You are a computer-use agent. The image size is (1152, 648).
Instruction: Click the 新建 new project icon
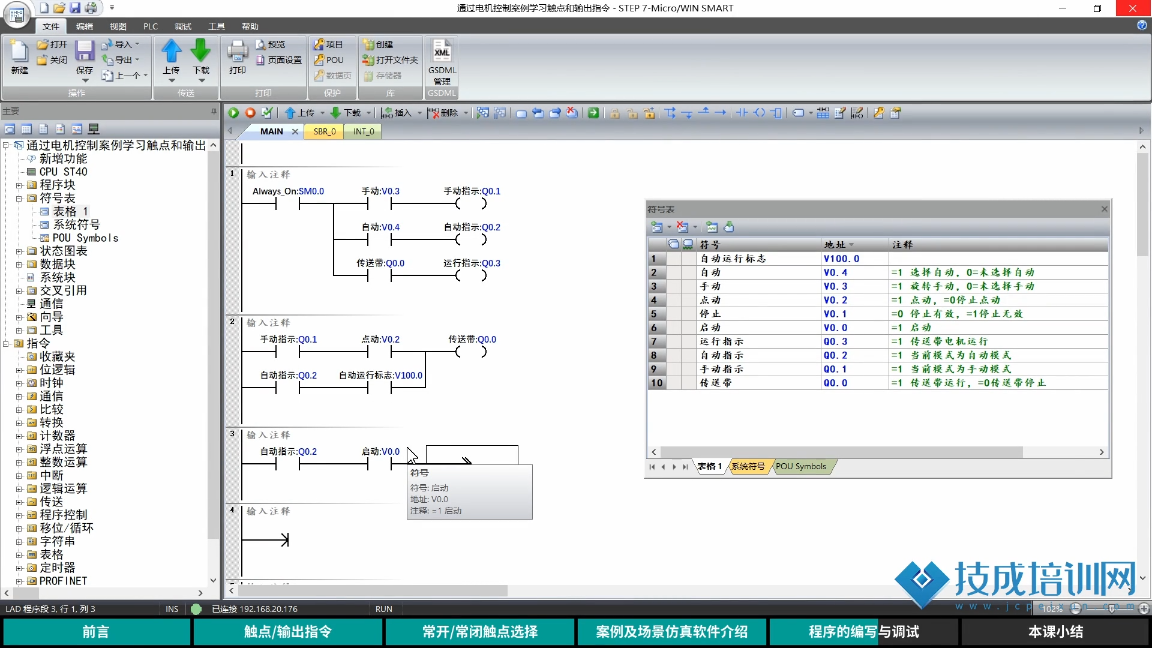pyautogui.click(x=19, y=51)
